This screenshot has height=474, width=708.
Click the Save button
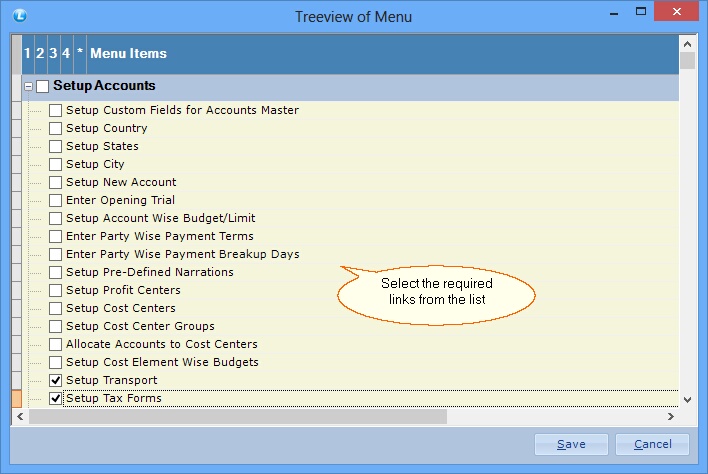click(571, 444)
